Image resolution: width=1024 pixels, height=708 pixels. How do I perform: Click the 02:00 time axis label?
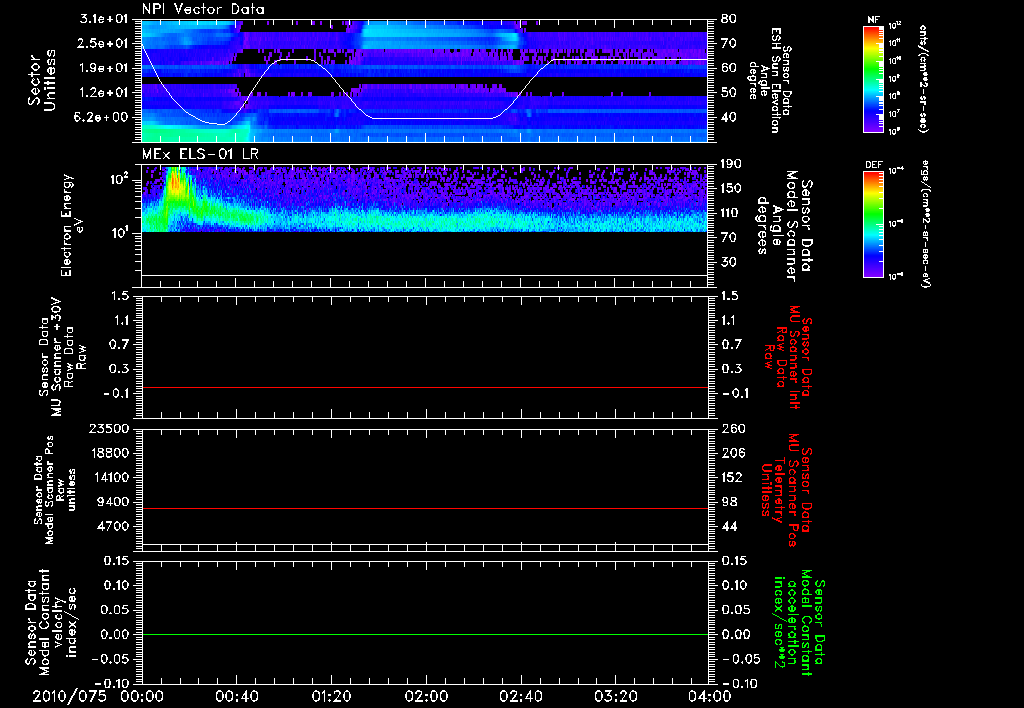point(426,696)
